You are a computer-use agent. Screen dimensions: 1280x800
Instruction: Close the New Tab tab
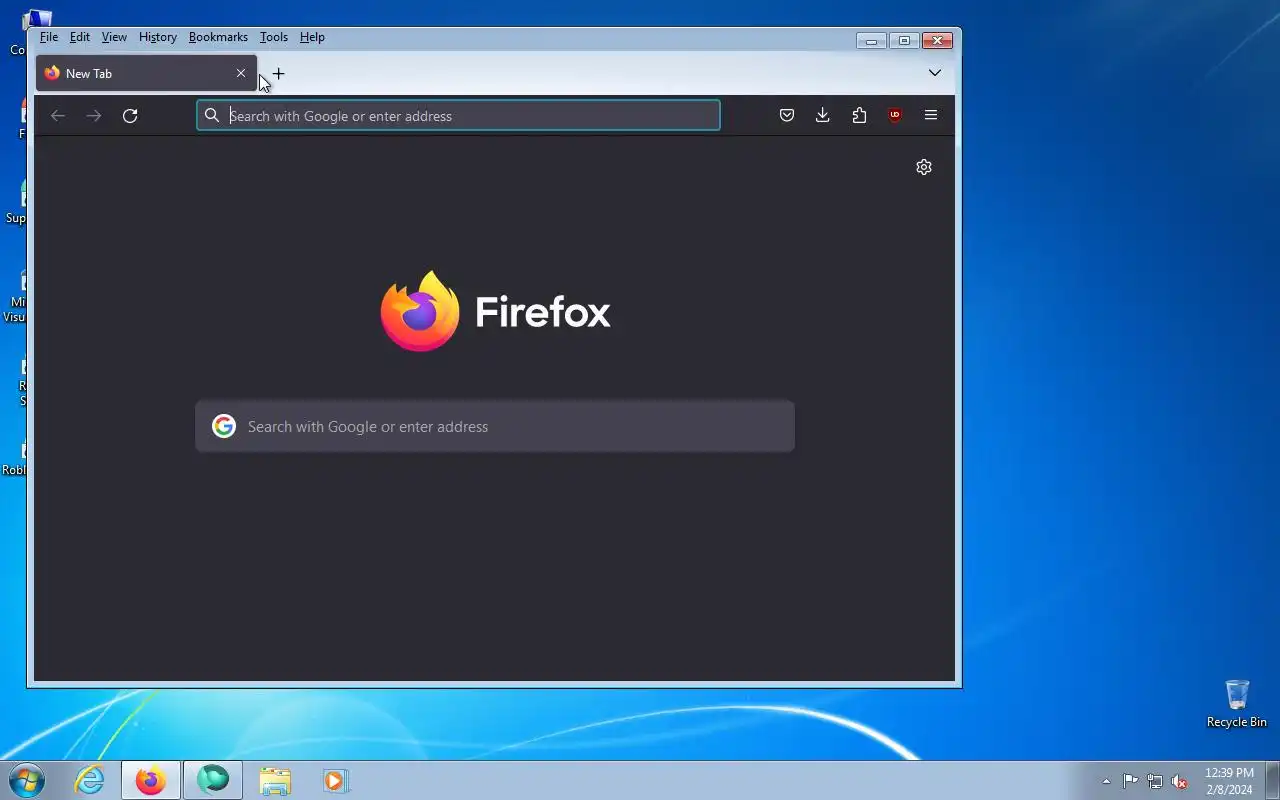click(x=241, y=73)
